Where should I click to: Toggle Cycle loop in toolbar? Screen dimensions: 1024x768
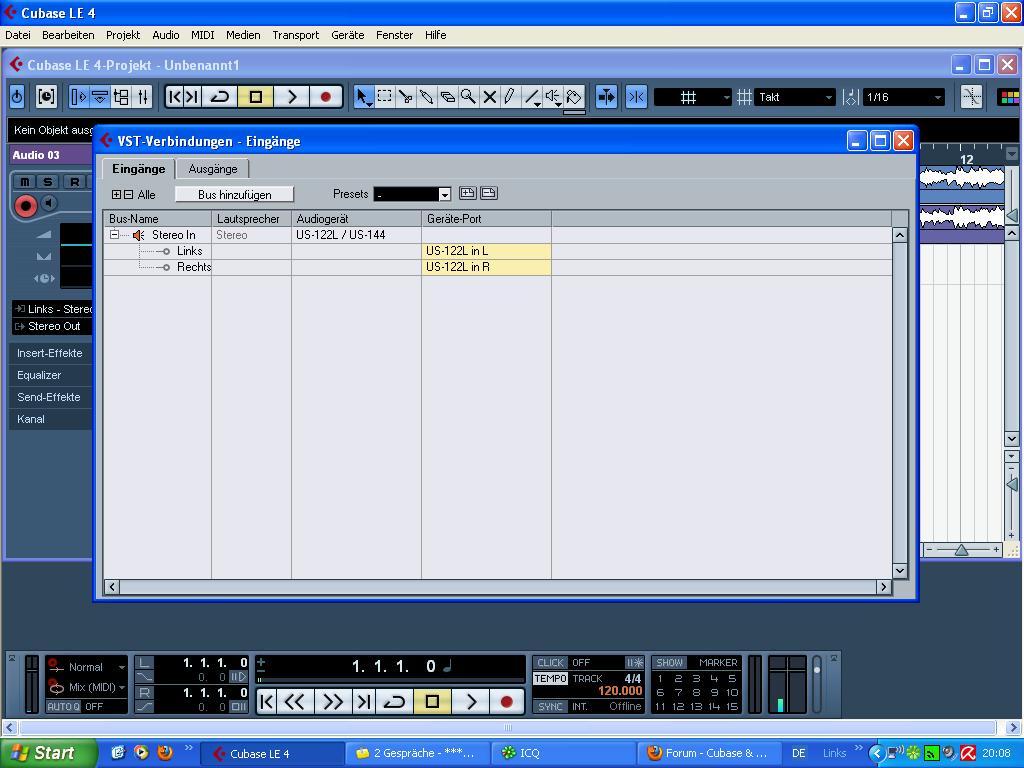[219, 97]
